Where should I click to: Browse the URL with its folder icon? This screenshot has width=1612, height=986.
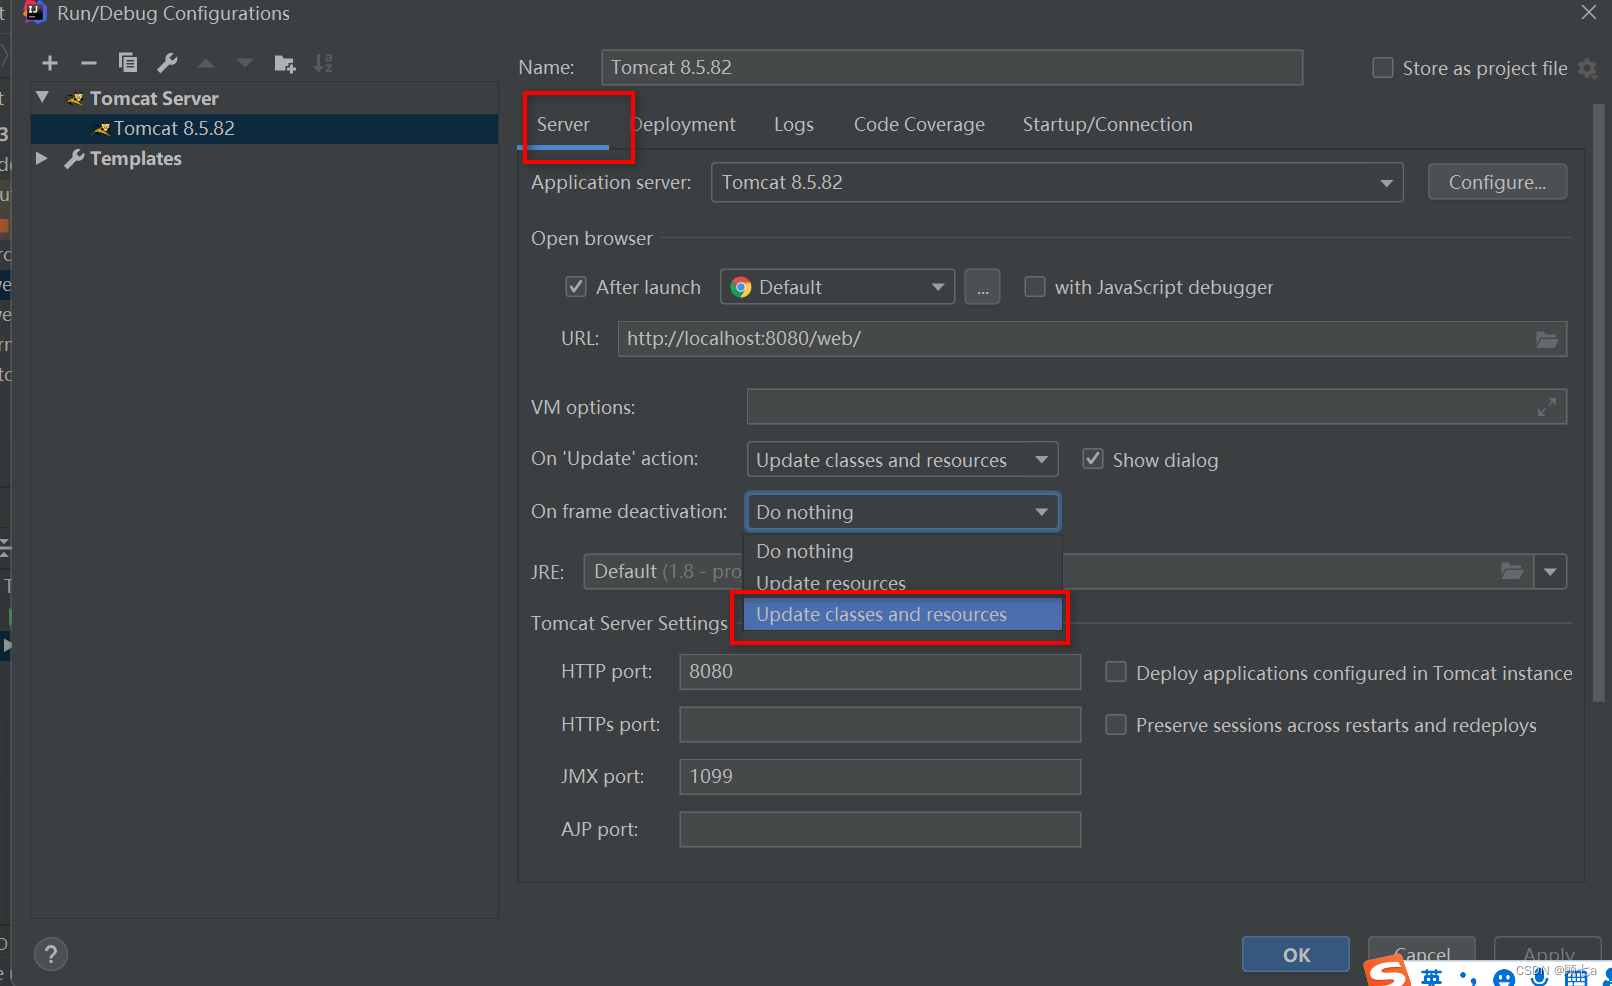pyautogui.click(x=1546, y=339)
